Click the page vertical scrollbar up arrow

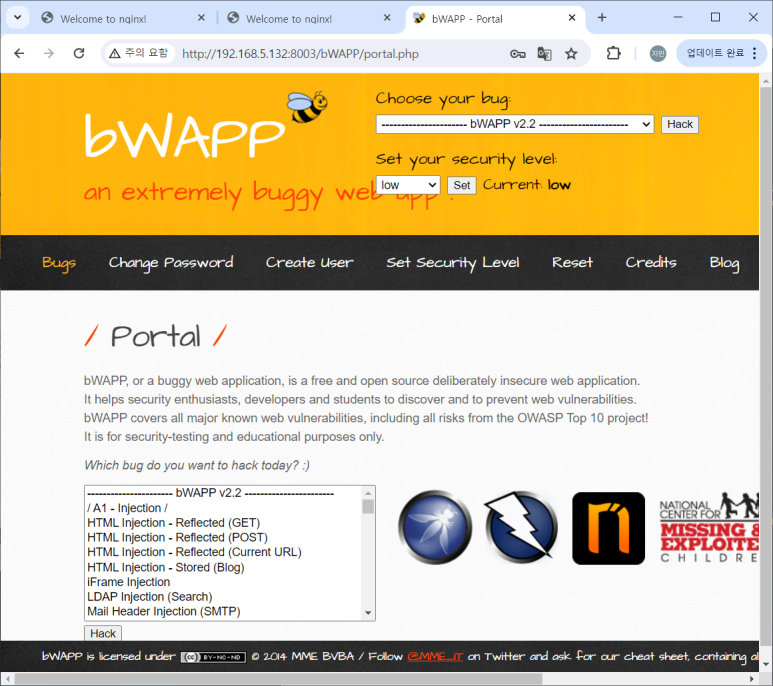pyautogui.click(x=766, y=80)
